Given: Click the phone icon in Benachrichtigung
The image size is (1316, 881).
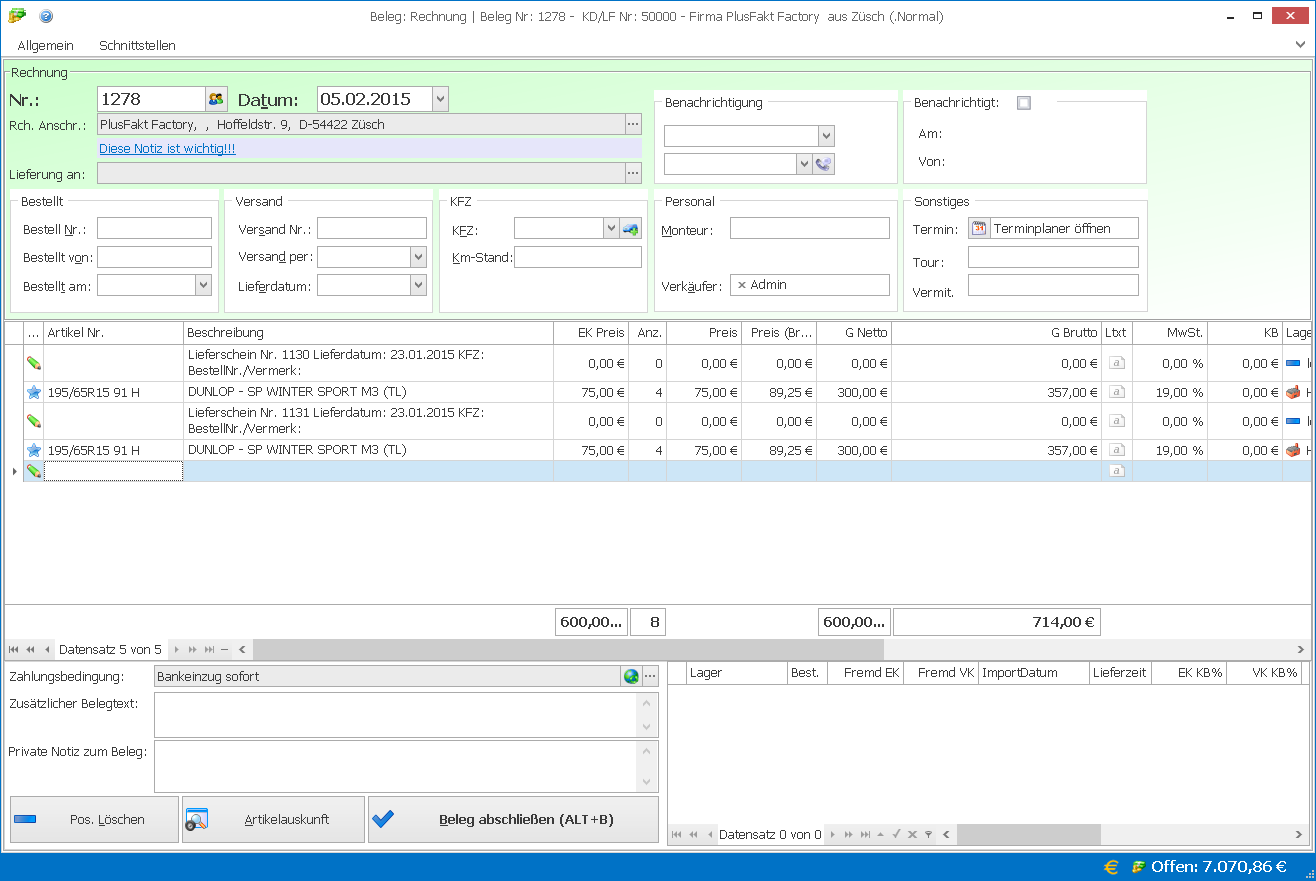Looking at the screenshot, I should pos(824,164).
